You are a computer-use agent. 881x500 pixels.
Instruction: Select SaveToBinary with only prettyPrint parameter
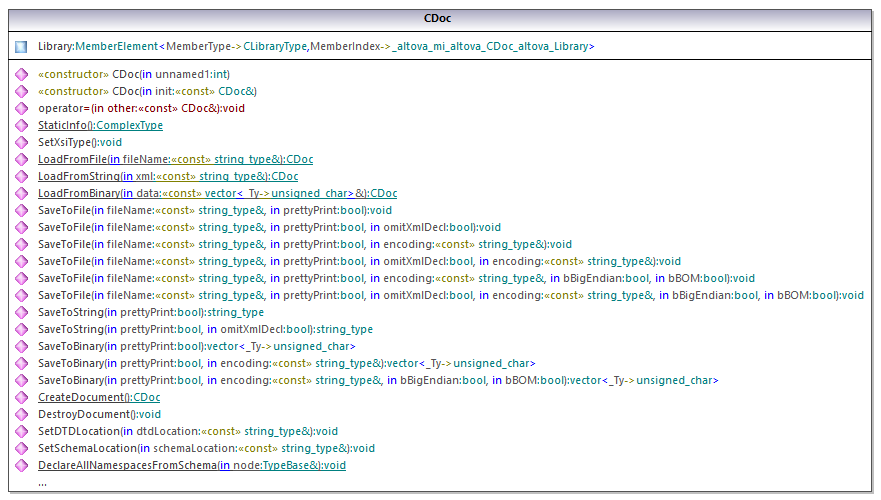[x=196, y=346]
